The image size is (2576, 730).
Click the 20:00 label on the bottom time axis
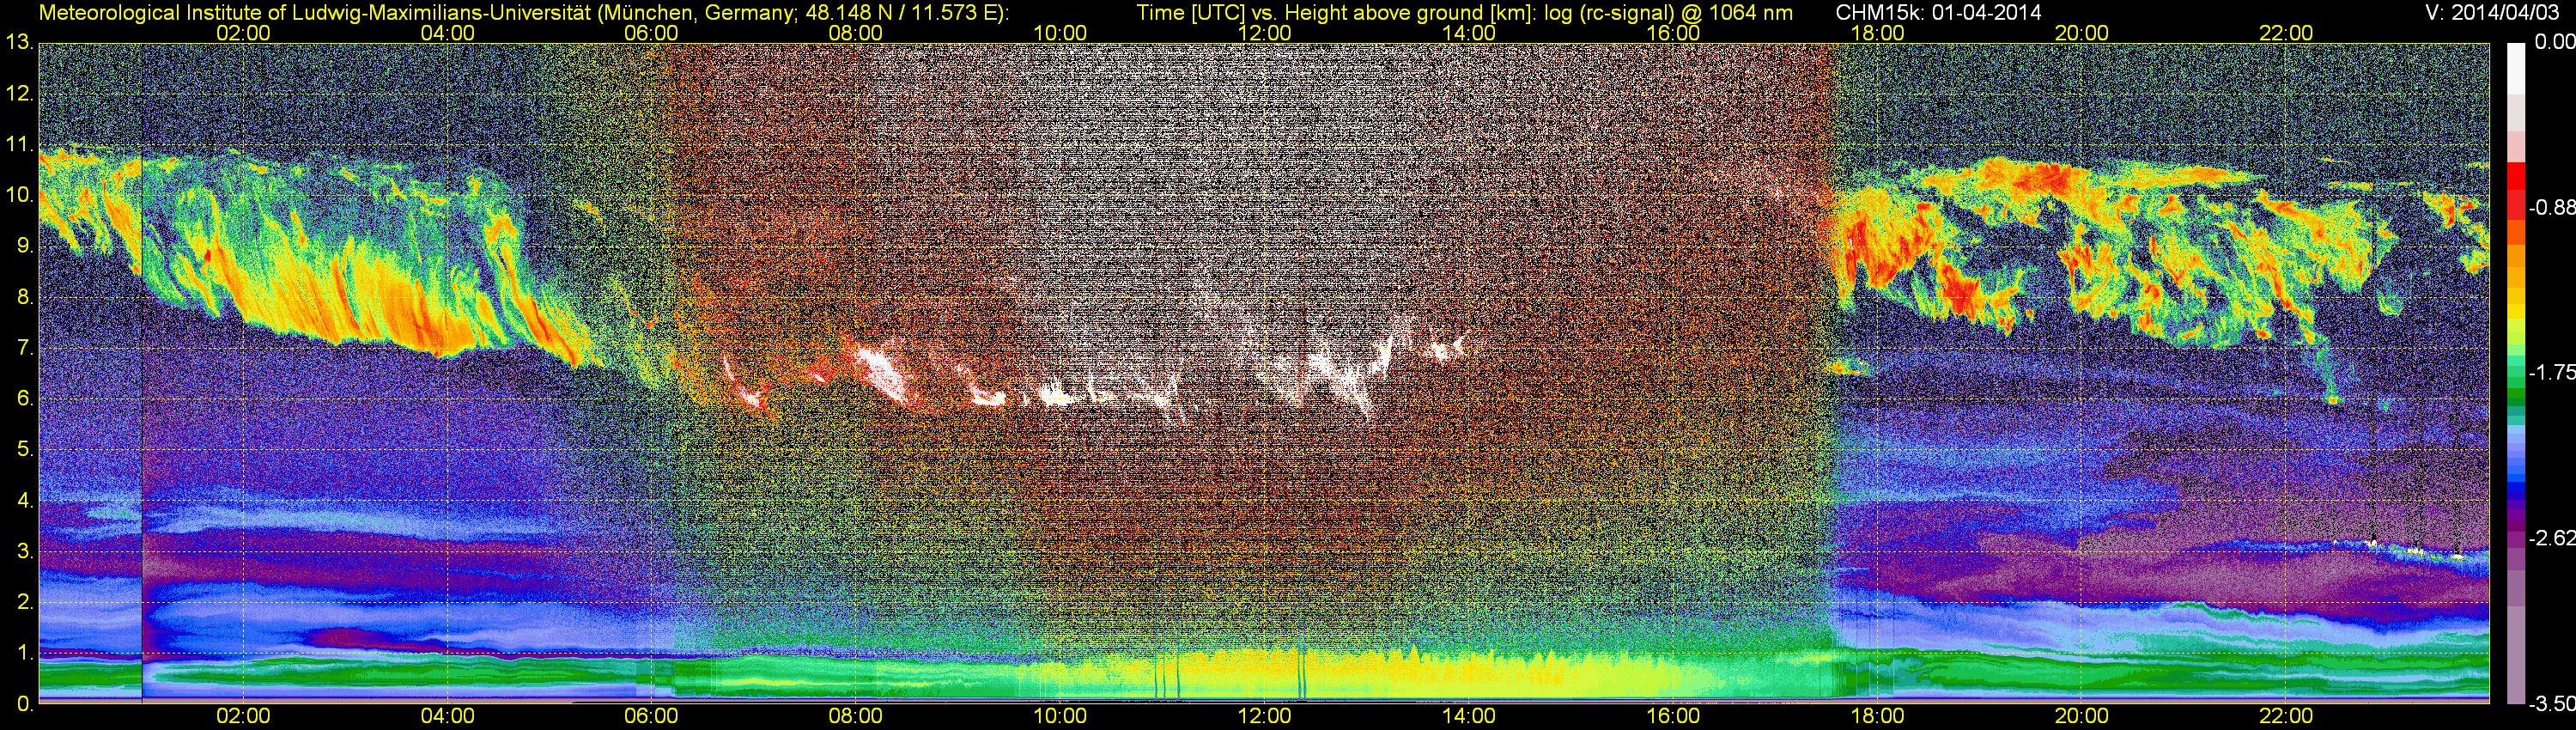[x=2082, y=716]
